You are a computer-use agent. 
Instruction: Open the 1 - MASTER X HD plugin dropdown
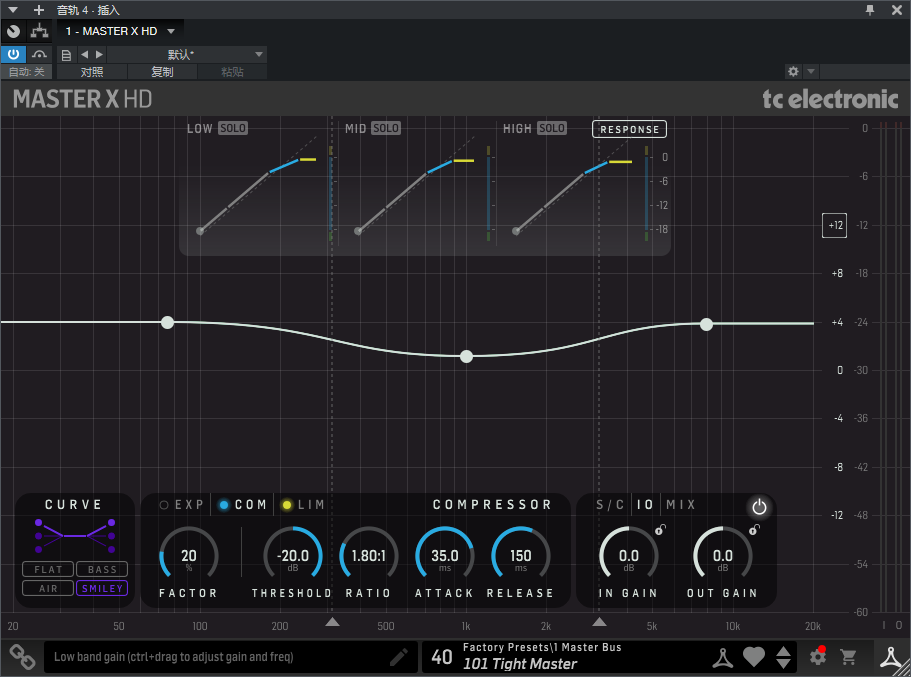coord(120,31)
